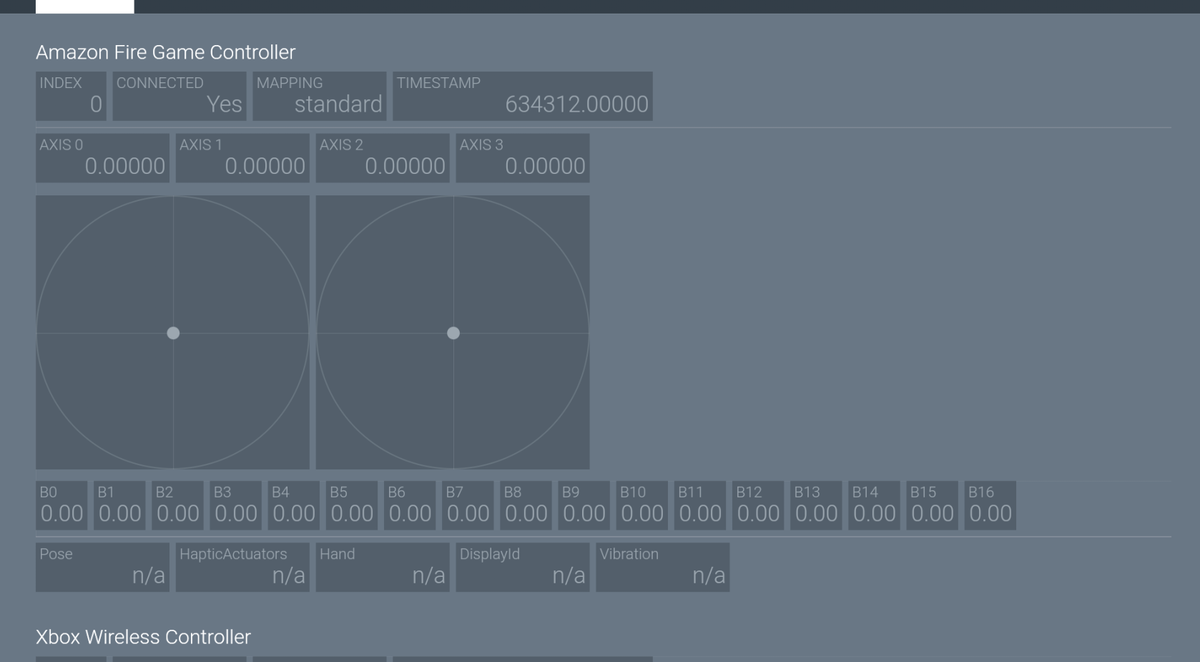This screenshot has width=1200, height=662.
Task: Click the B4 button value
Action: click(294, 505)
